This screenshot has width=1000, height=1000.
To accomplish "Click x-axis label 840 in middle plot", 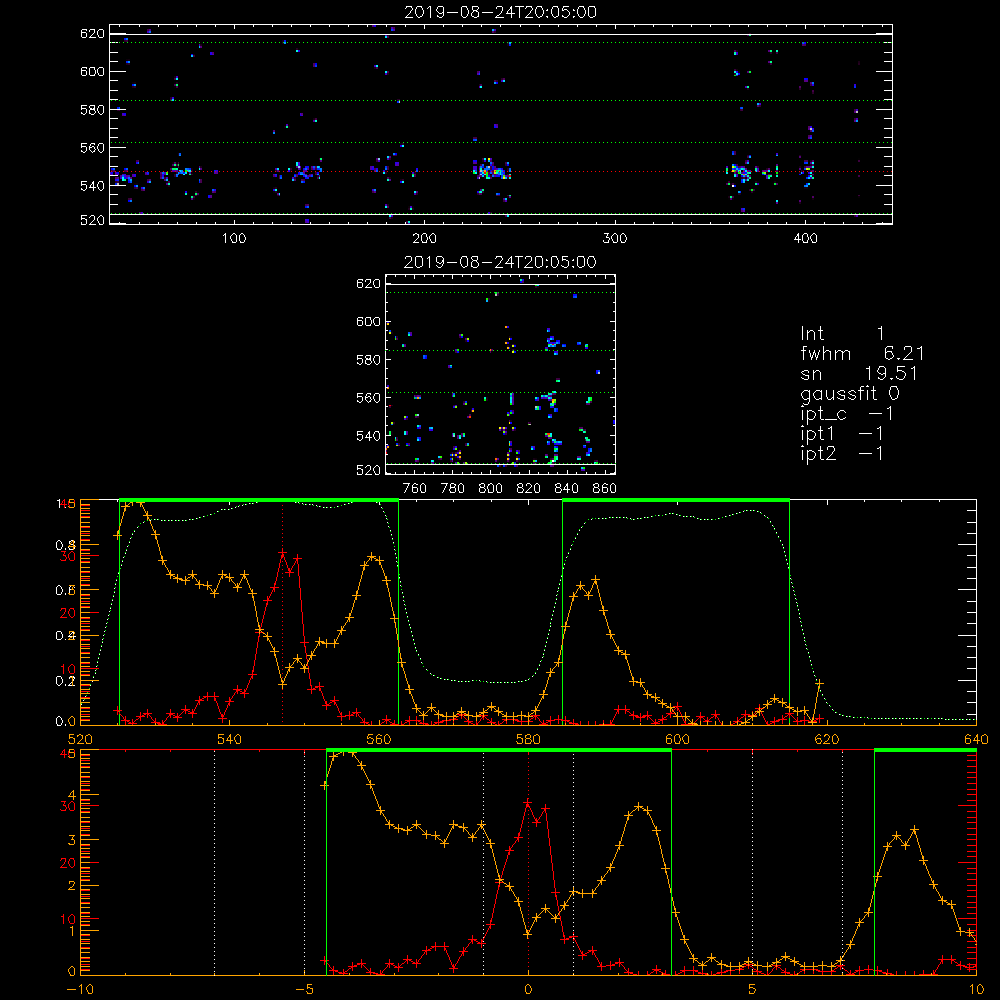I will (566, 489).
